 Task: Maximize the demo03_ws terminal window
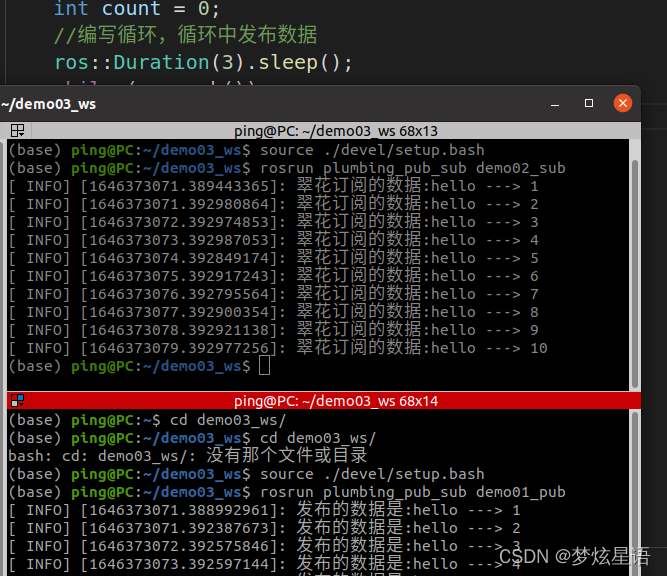(589, 103)
